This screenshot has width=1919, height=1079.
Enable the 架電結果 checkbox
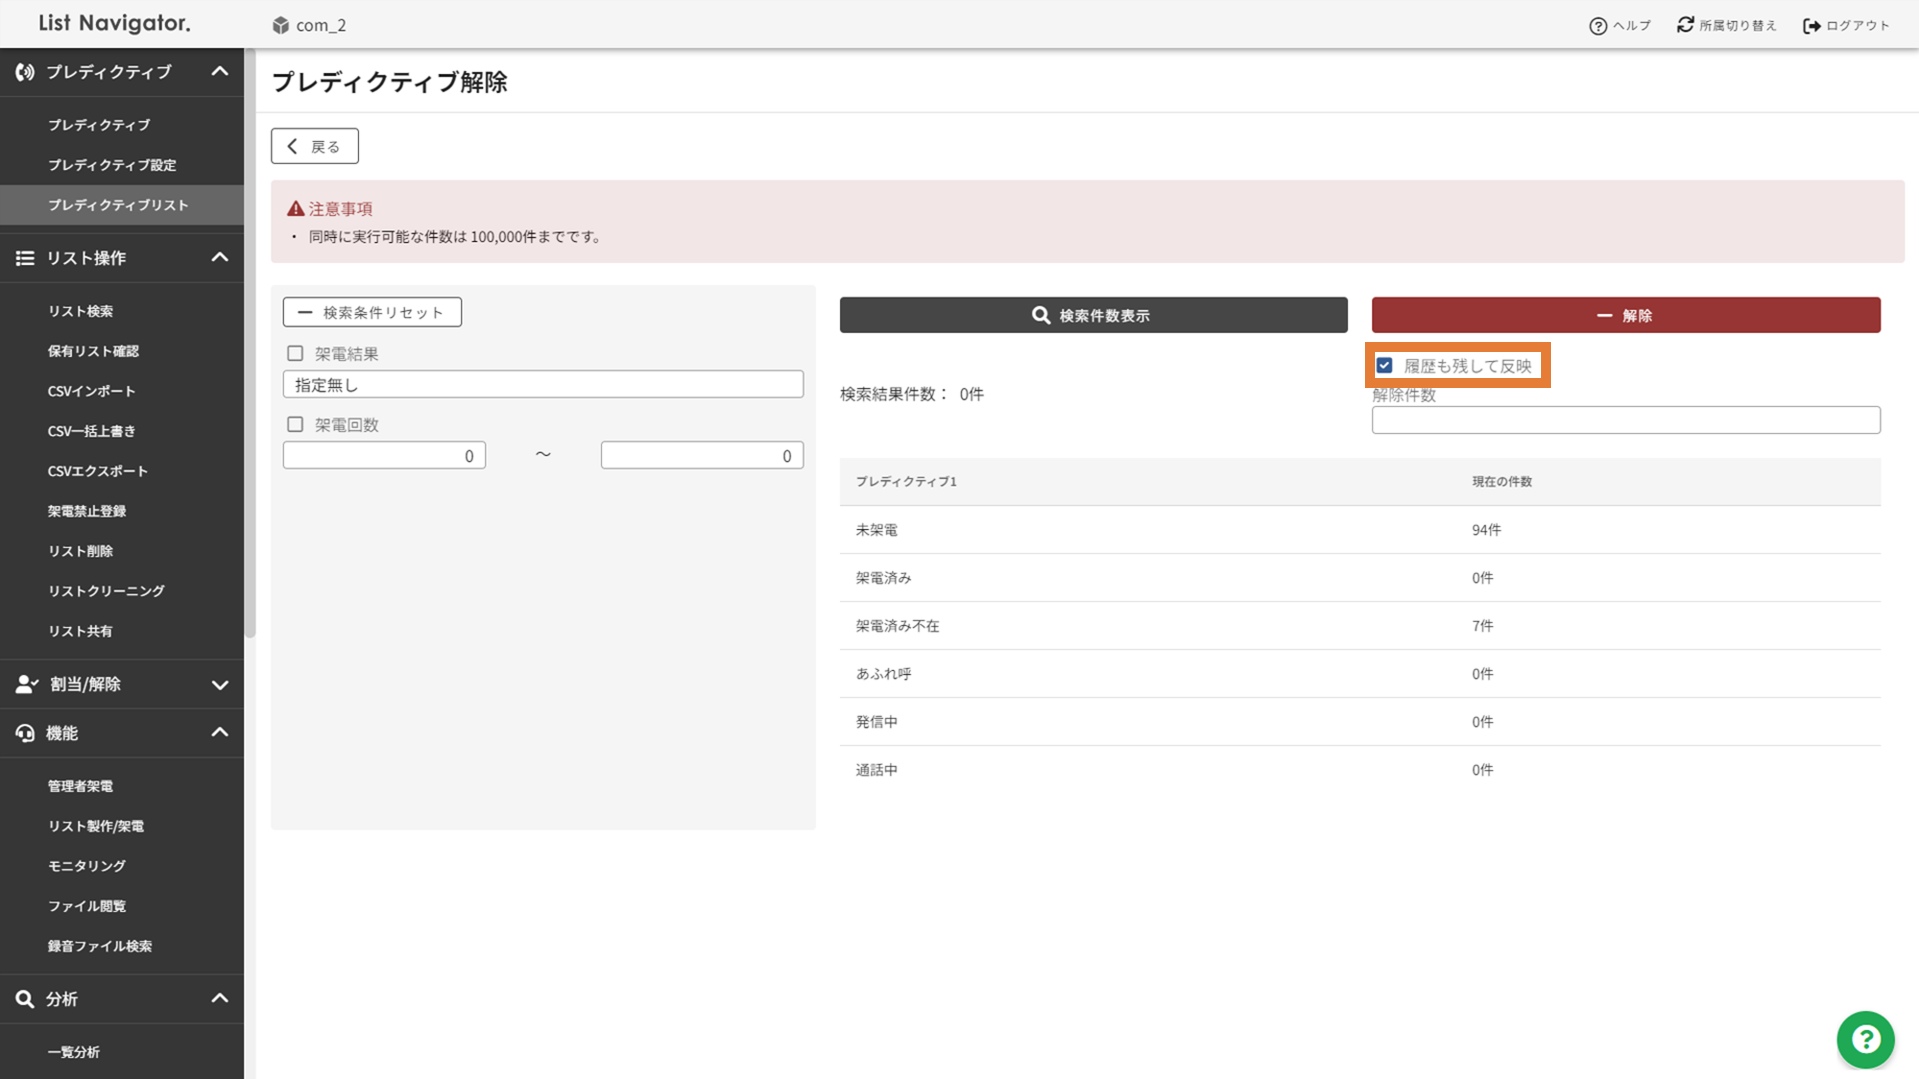tap(295, 353)
